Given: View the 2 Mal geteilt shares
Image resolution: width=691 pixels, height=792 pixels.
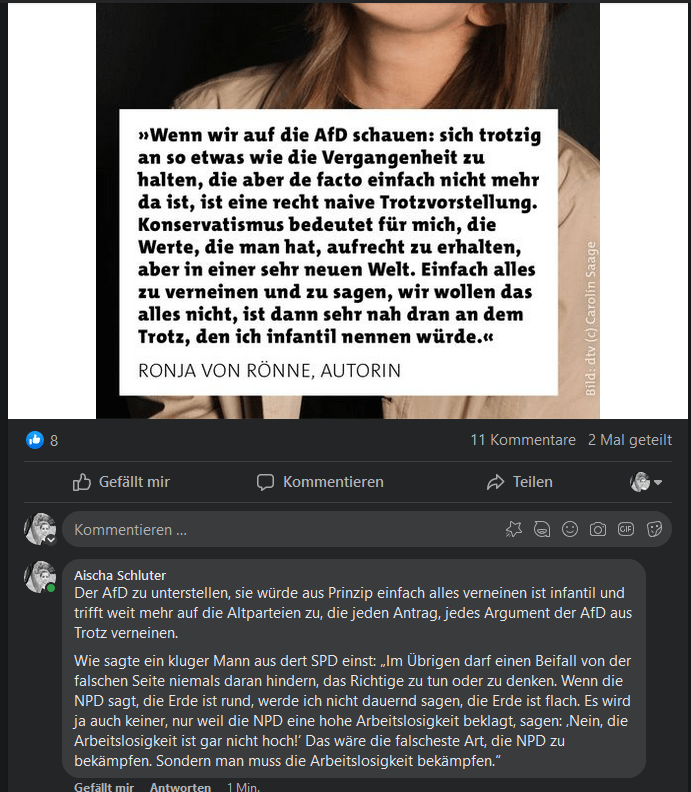Looking at the screenshot, I should pyautogui.click(x=630, y=440).
